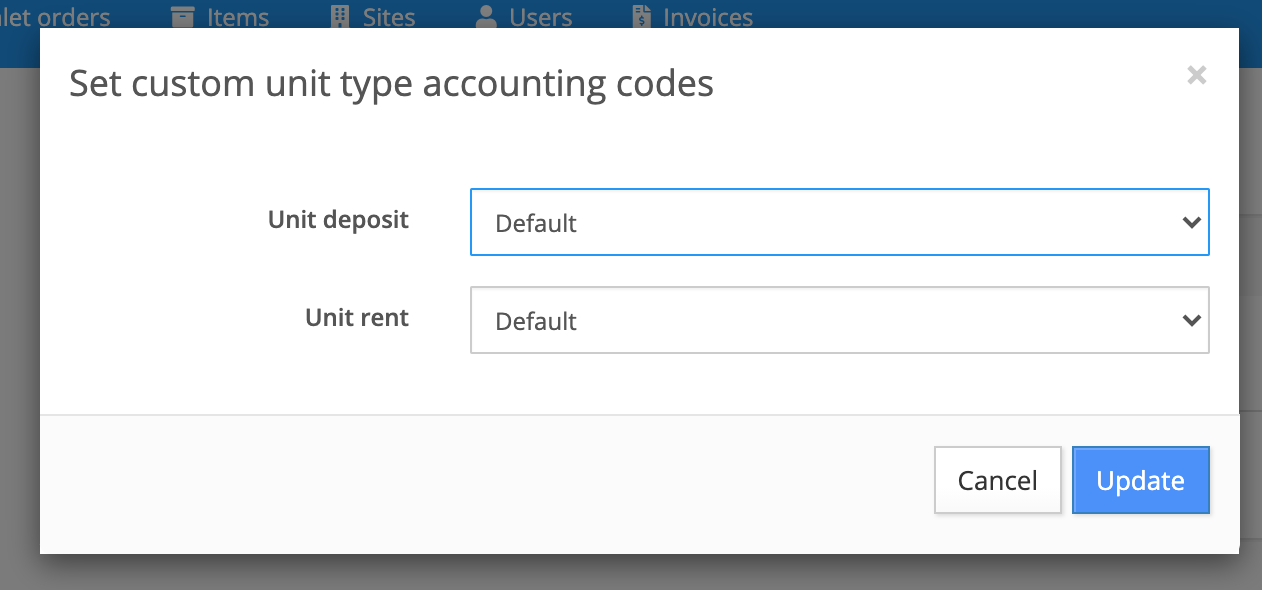Expand the deposit accounting code selector
1262x590 pixels.
[840, 221]
